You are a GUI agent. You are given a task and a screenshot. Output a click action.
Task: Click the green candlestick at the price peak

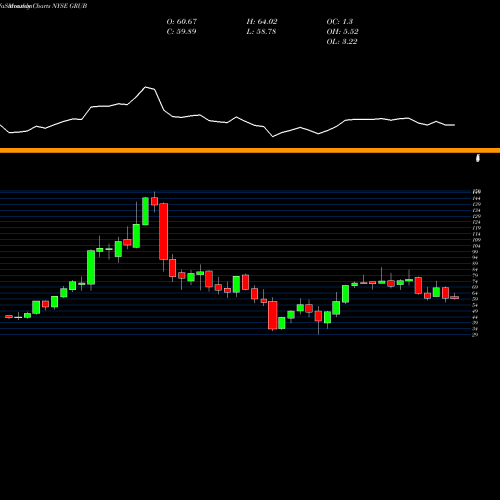(145, 211)
